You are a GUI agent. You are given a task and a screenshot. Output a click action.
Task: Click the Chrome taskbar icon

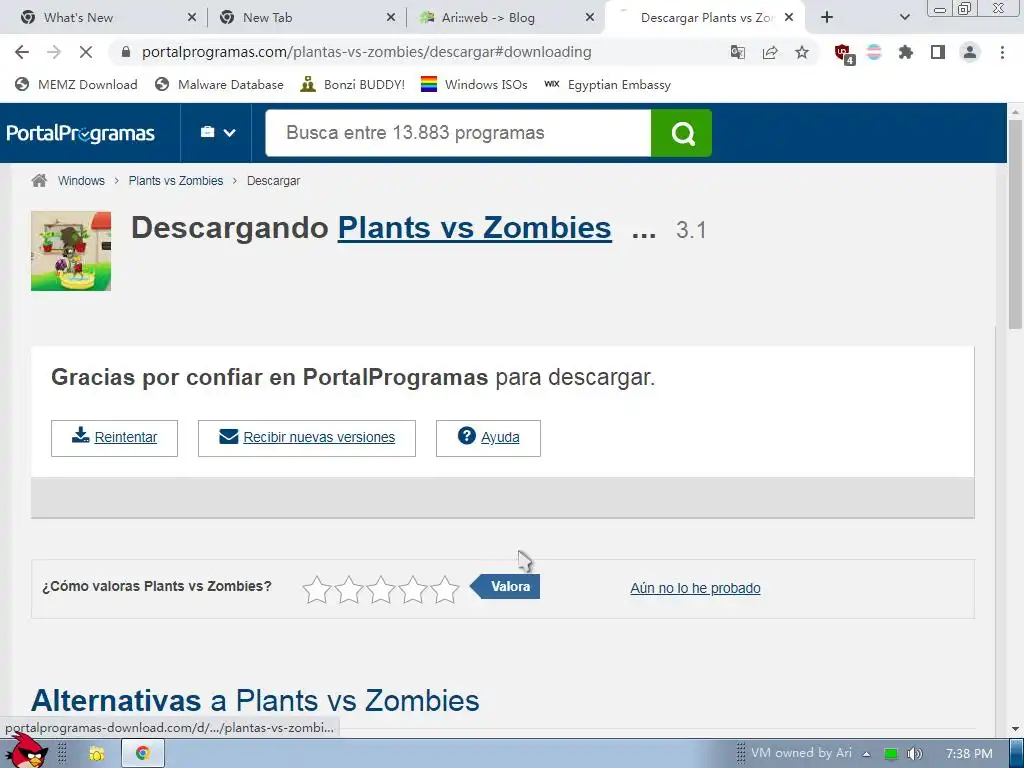pos(142,754)
